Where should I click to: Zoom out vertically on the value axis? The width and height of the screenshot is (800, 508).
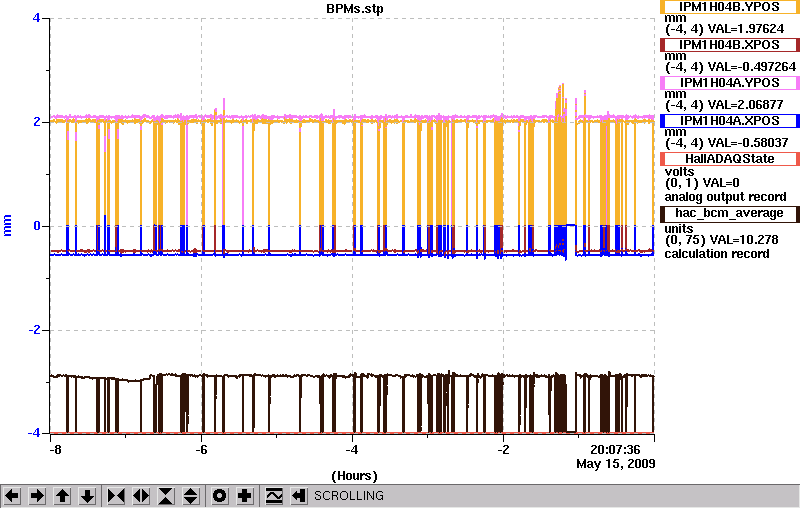(x=191, y=496)
